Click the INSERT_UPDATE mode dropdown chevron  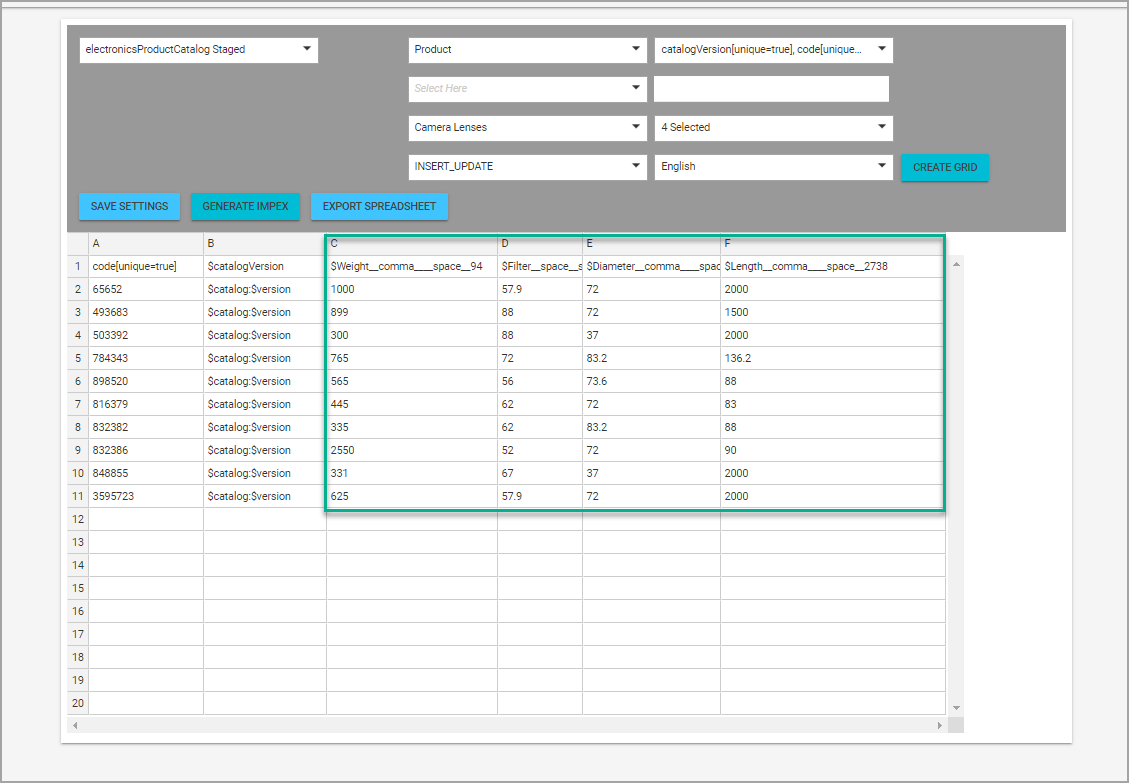pyautogui.click(x=635, y=166)
